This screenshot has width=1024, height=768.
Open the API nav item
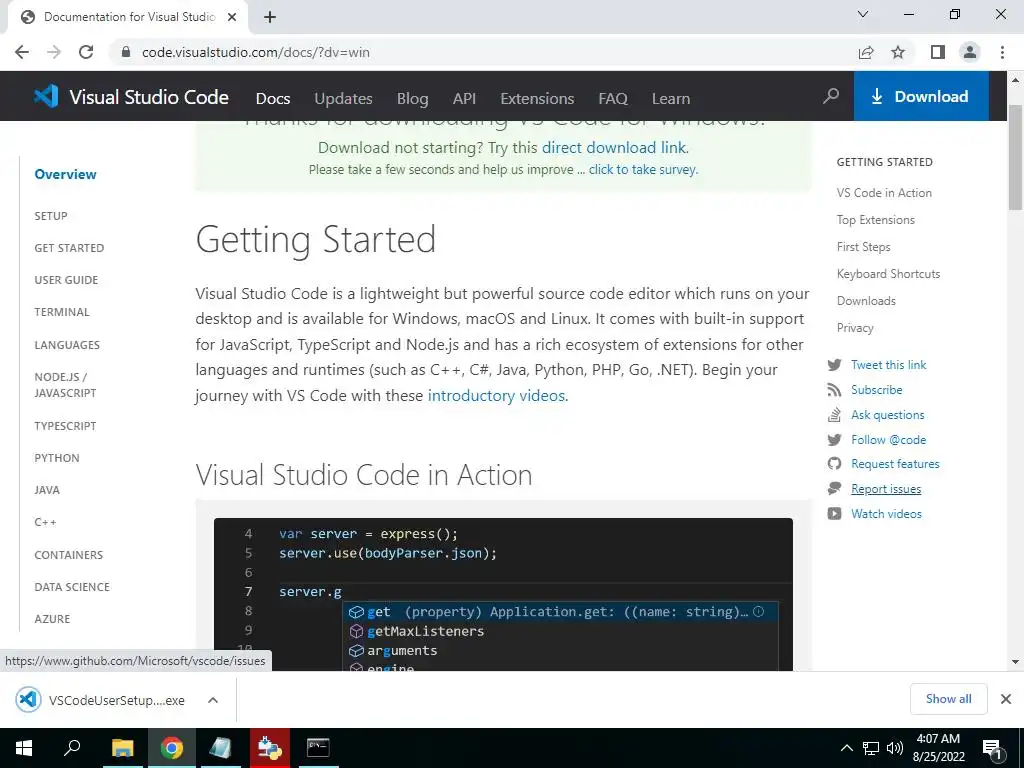tap(464, 99)
